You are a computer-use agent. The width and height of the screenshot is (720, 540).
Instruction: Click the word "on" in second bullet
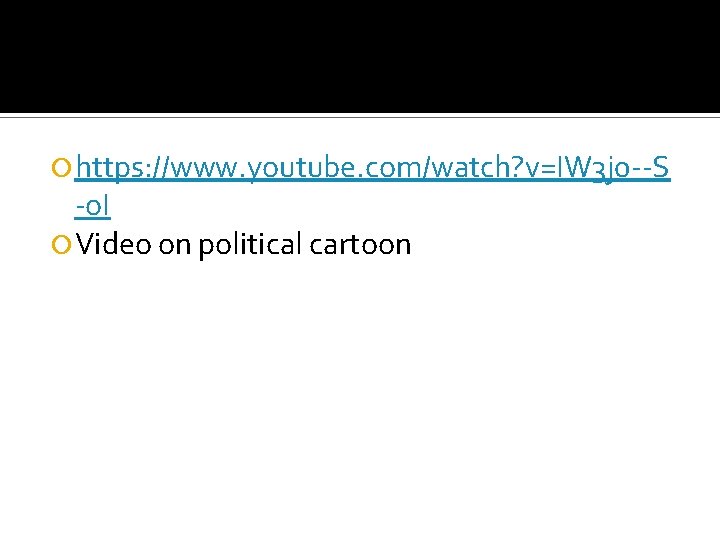click(x=174, y=246)
